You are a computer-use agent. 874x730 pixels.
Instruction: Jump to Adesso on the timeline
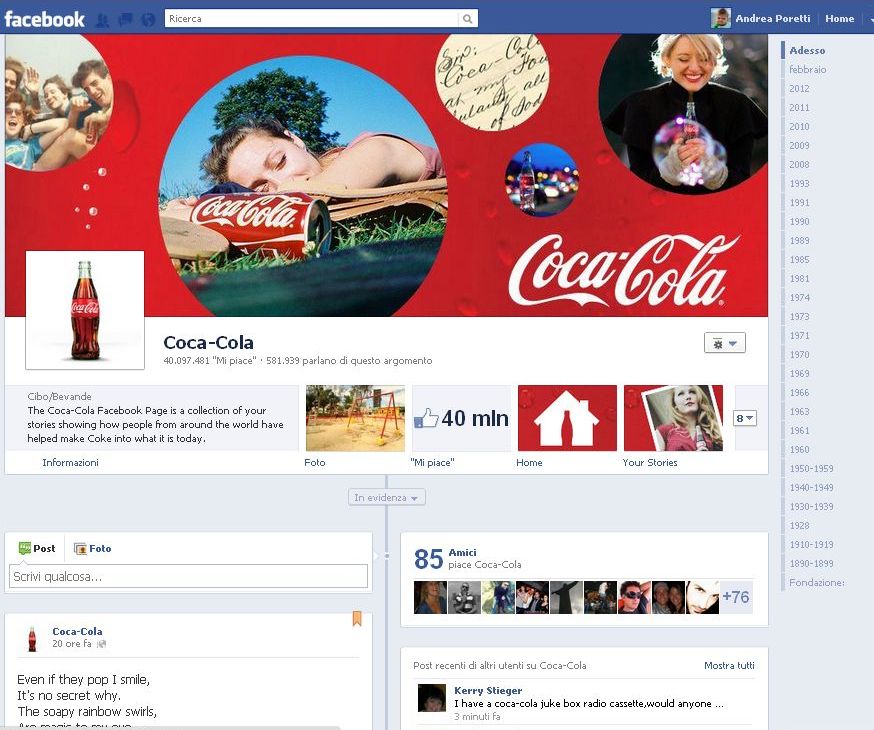pos(807,50)
